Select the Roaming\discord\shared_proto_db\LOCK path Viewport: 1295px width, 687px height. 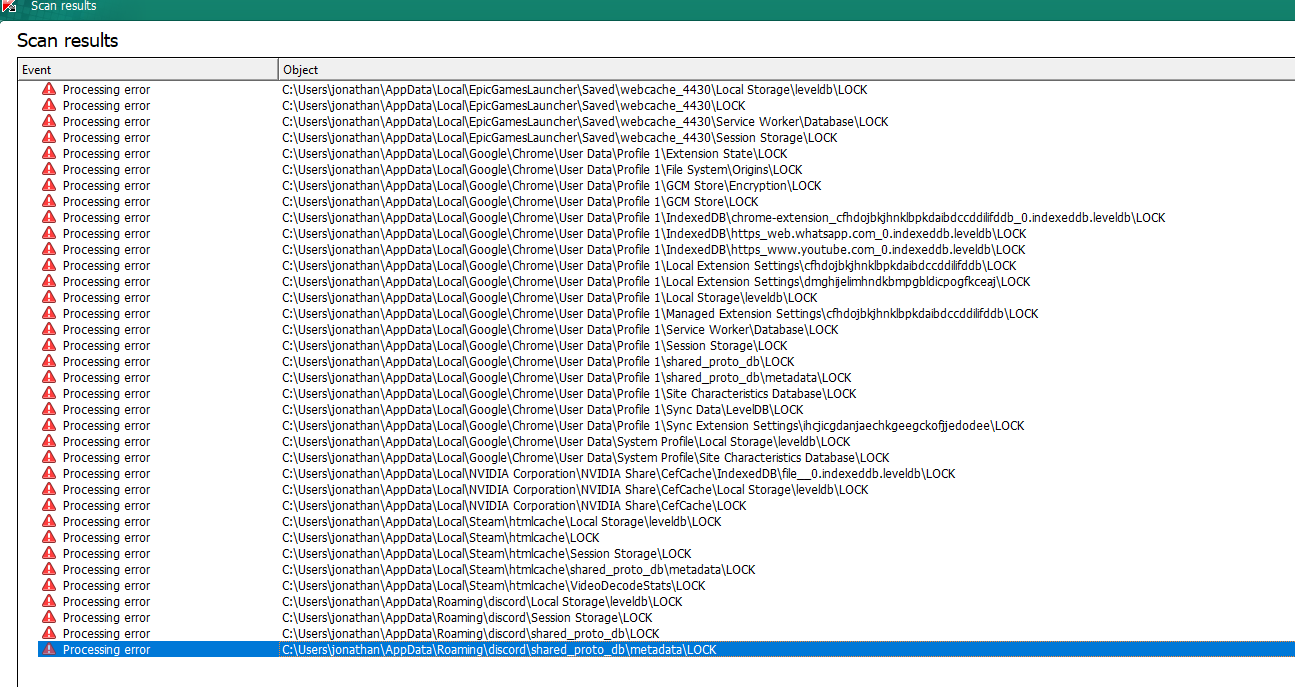tap(471, 633)
